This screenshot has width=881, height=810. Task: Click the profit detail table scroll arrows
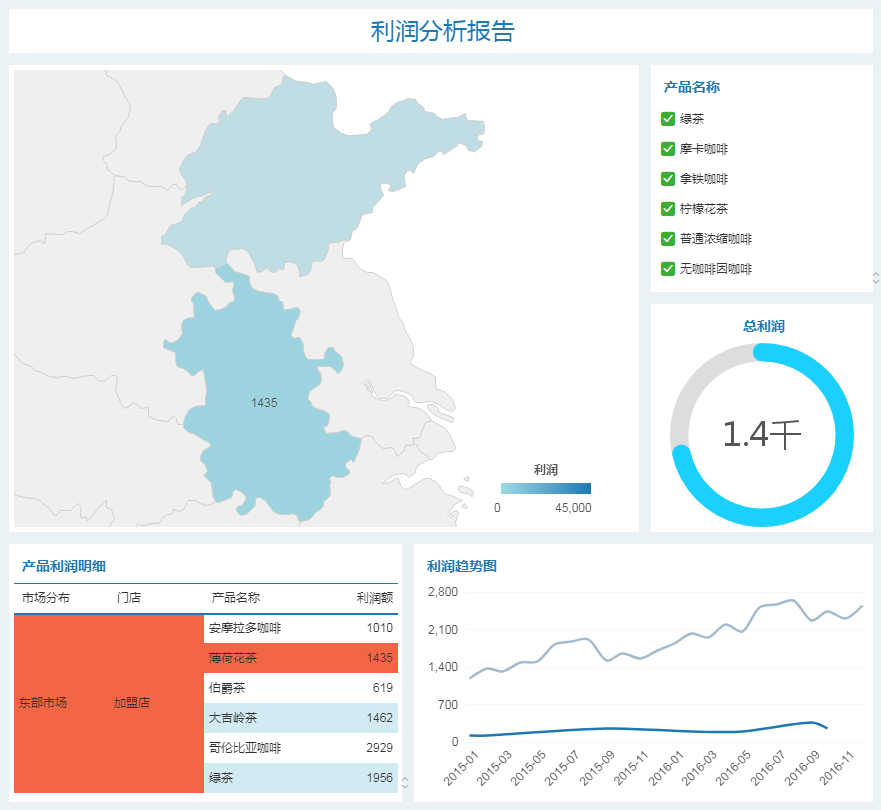405,782
